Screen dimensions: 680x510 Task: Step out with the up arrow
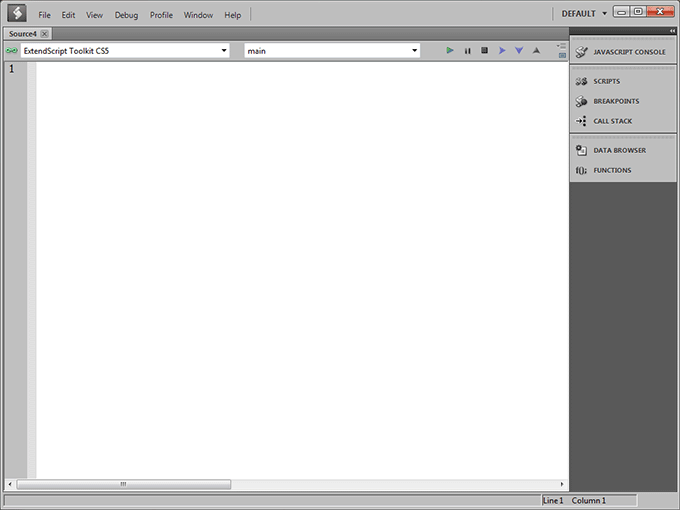coord(536,51)
